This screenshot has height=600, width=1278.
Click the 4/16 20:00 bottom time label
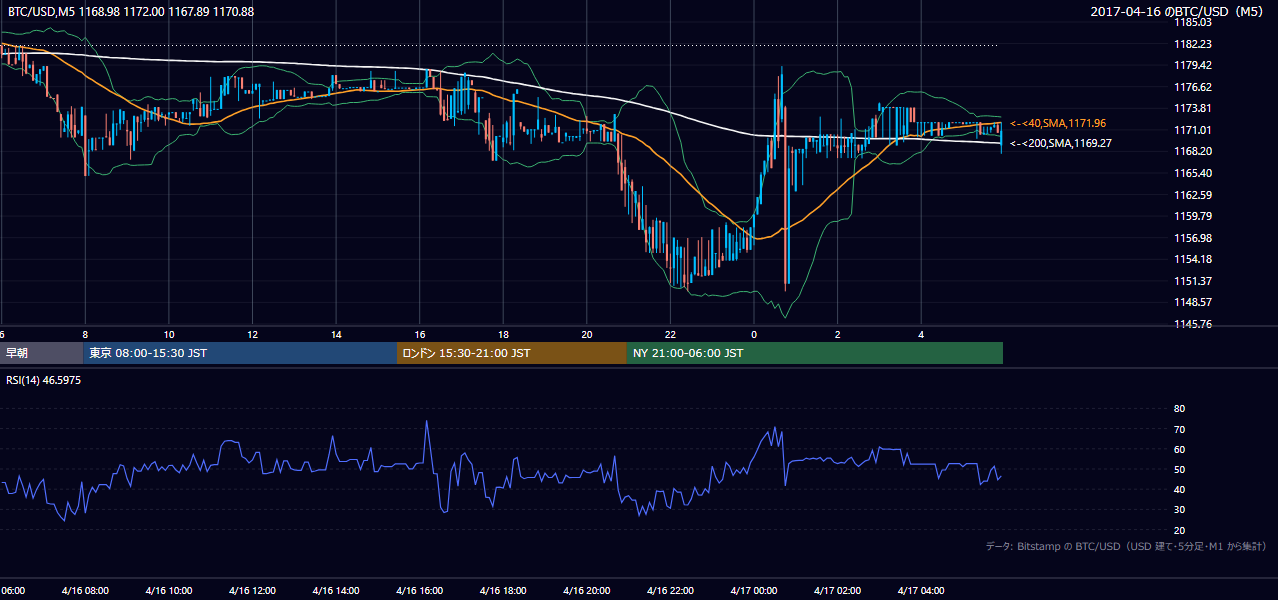coord(587,590)
